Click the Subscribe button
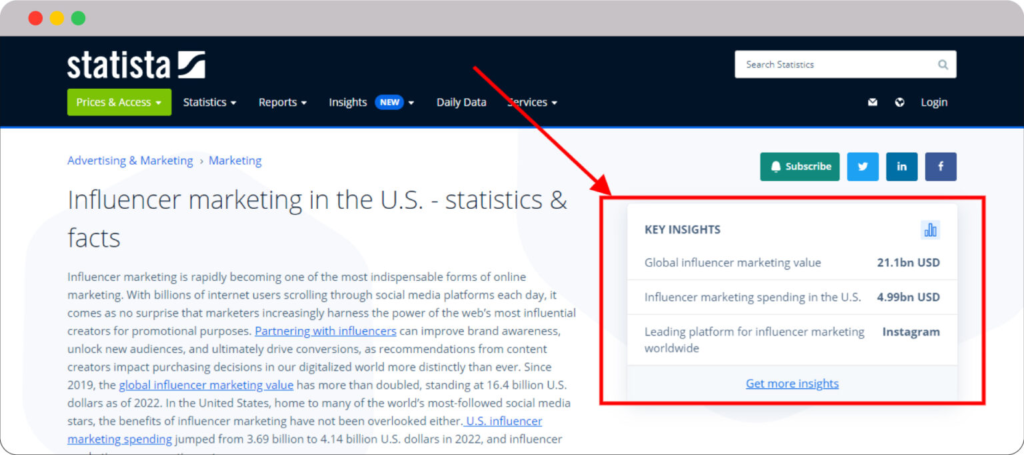1024x455 pixels. coord(800,167)
